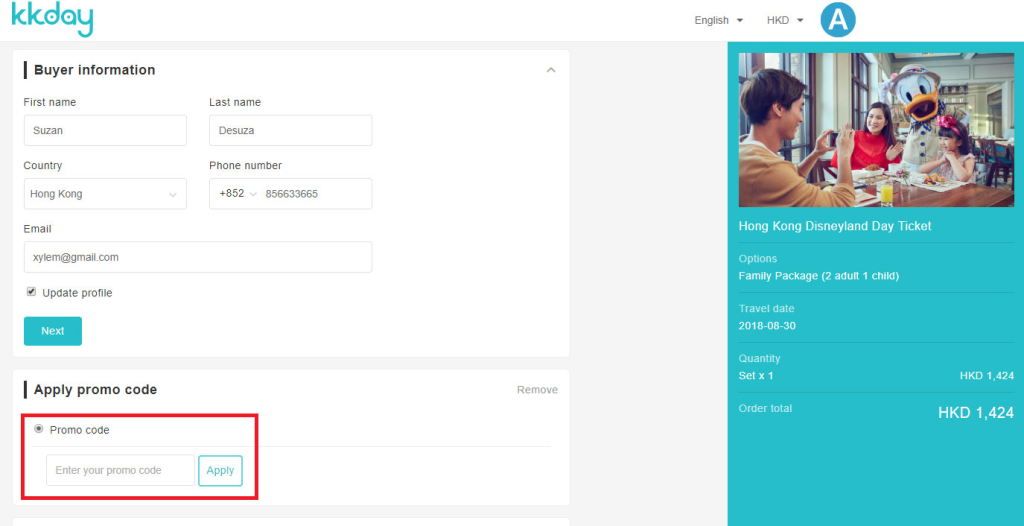Select the Apply promo code heading
Image resolution: width=1024 pixels, height=526 pixels.
point(95,390)
